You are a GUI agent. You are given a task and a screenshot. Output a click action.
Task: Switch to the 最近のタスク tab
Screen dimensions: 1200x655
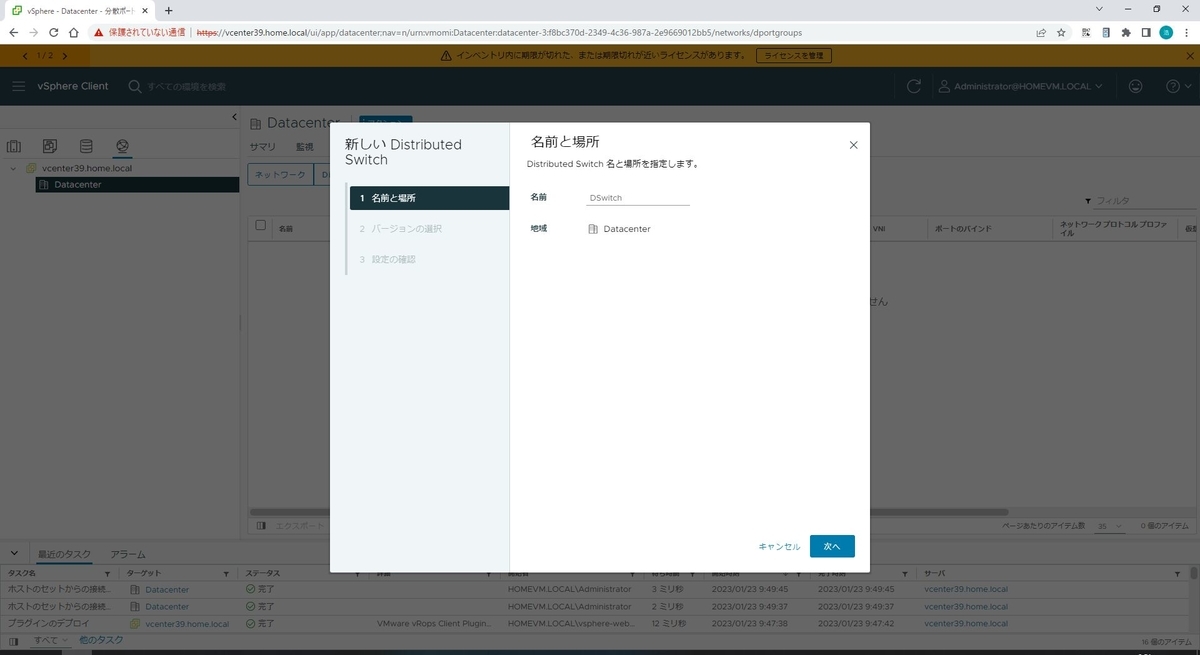point(64,554)
